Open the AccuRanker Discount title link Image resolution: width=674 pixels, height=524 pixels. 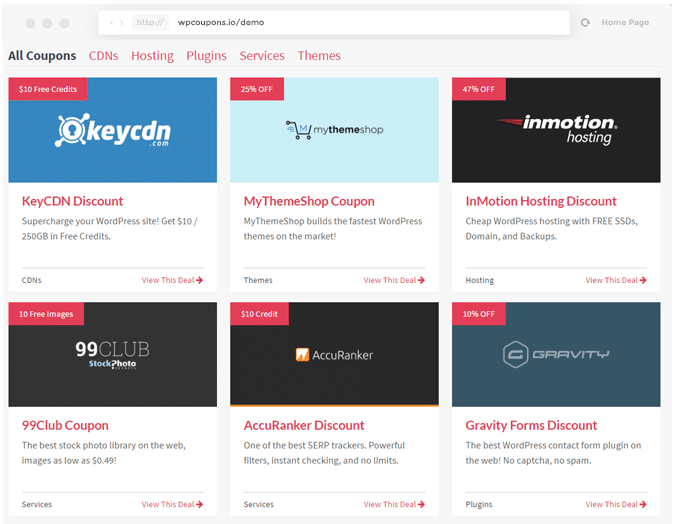click(304, 426)
